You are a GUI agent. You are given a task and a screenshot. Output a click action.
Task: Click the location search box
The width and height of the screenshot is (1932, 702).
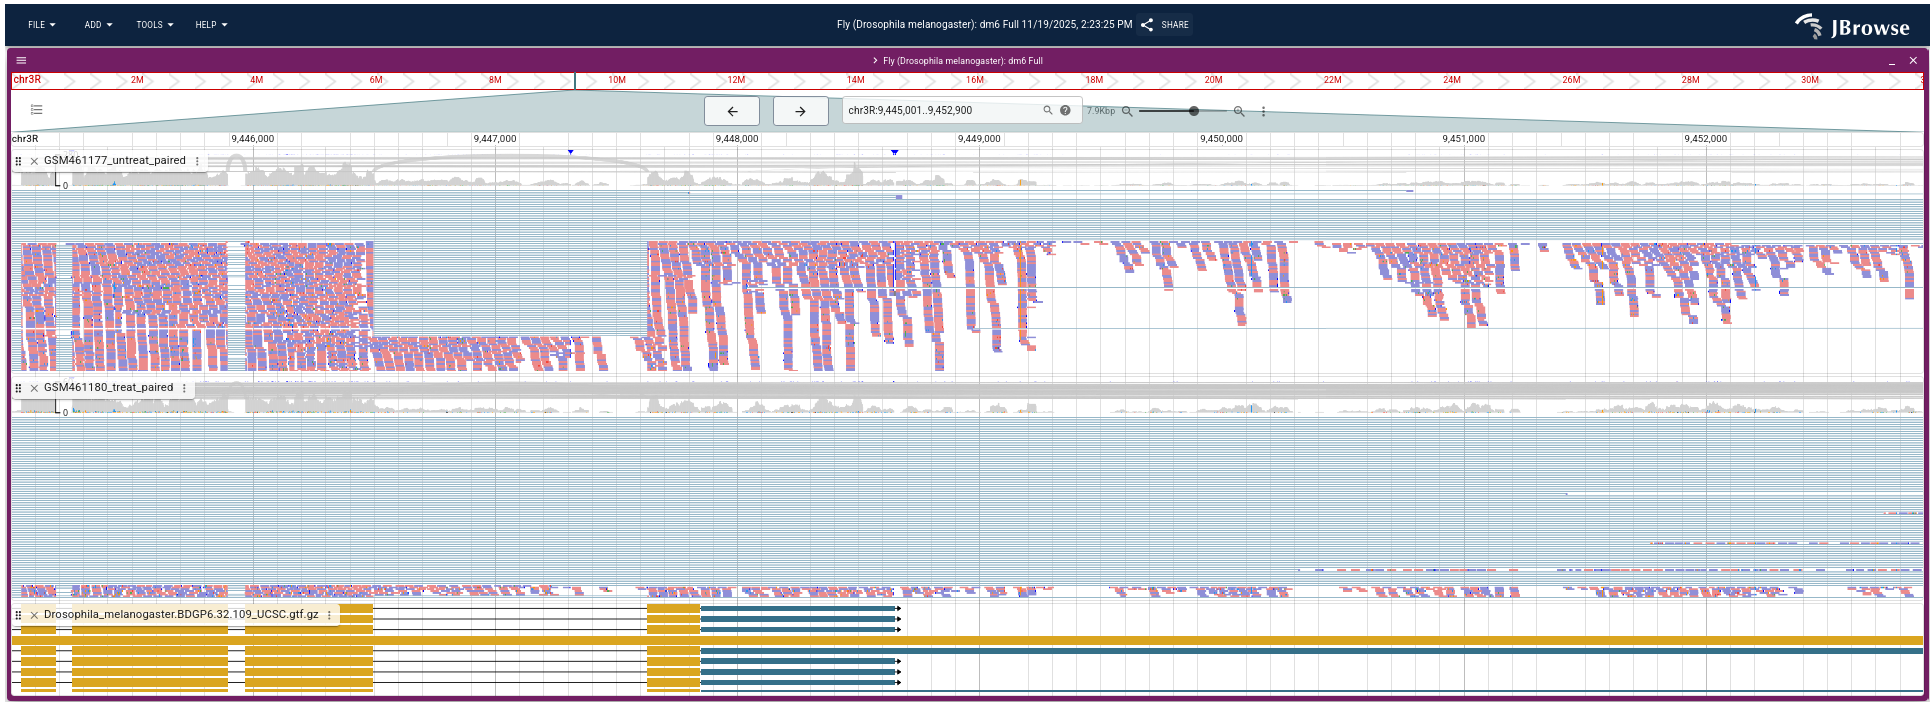pyautogui.click(x=940, y=111)
